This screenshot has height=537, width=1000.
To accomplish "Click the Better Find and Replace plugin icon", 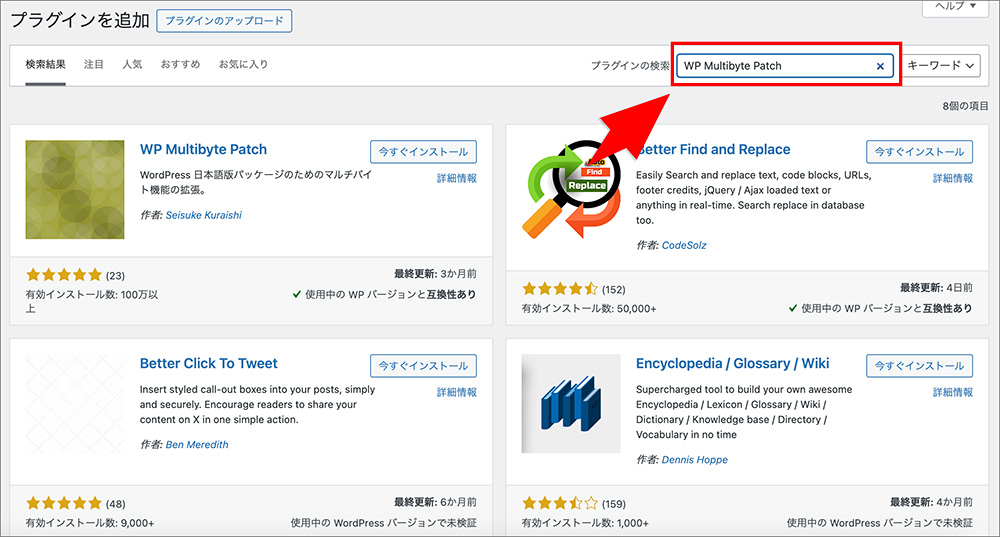I will click(571, 189).
